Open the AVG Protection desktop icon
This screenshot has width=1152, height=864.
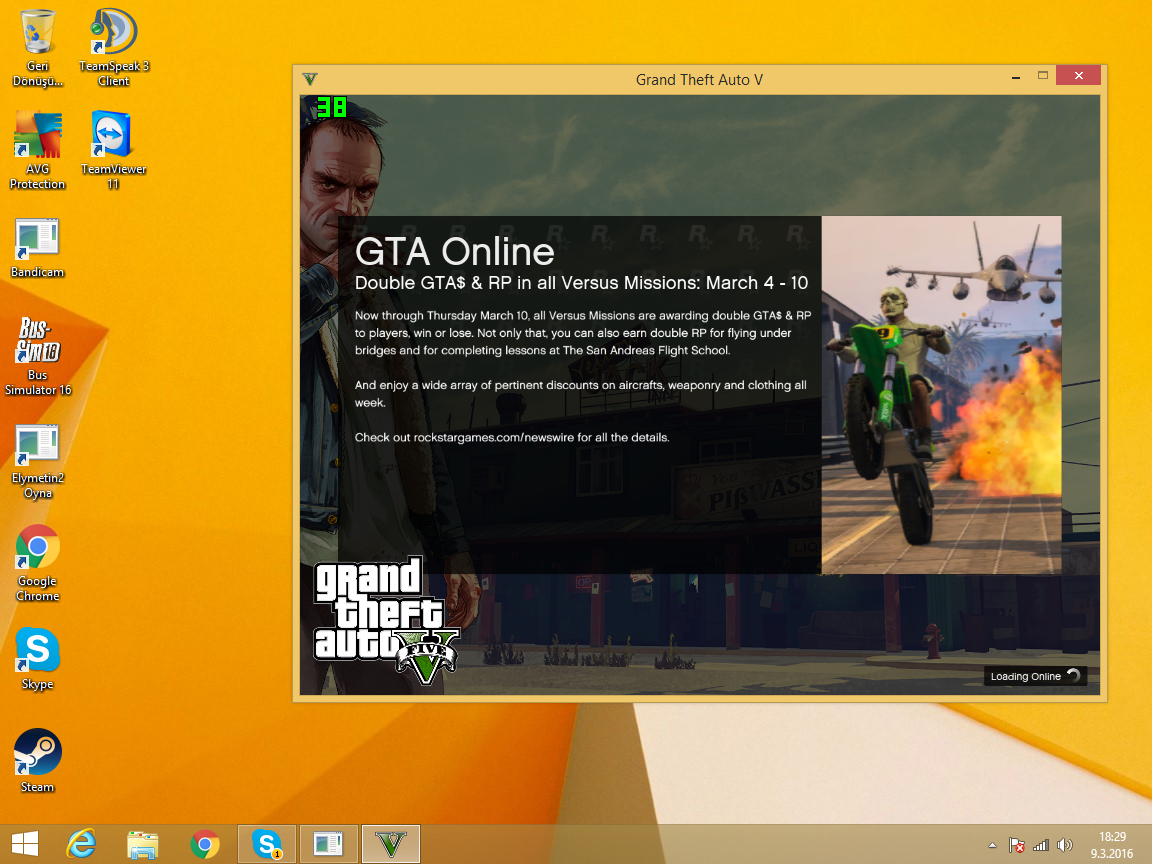(37, 137)
